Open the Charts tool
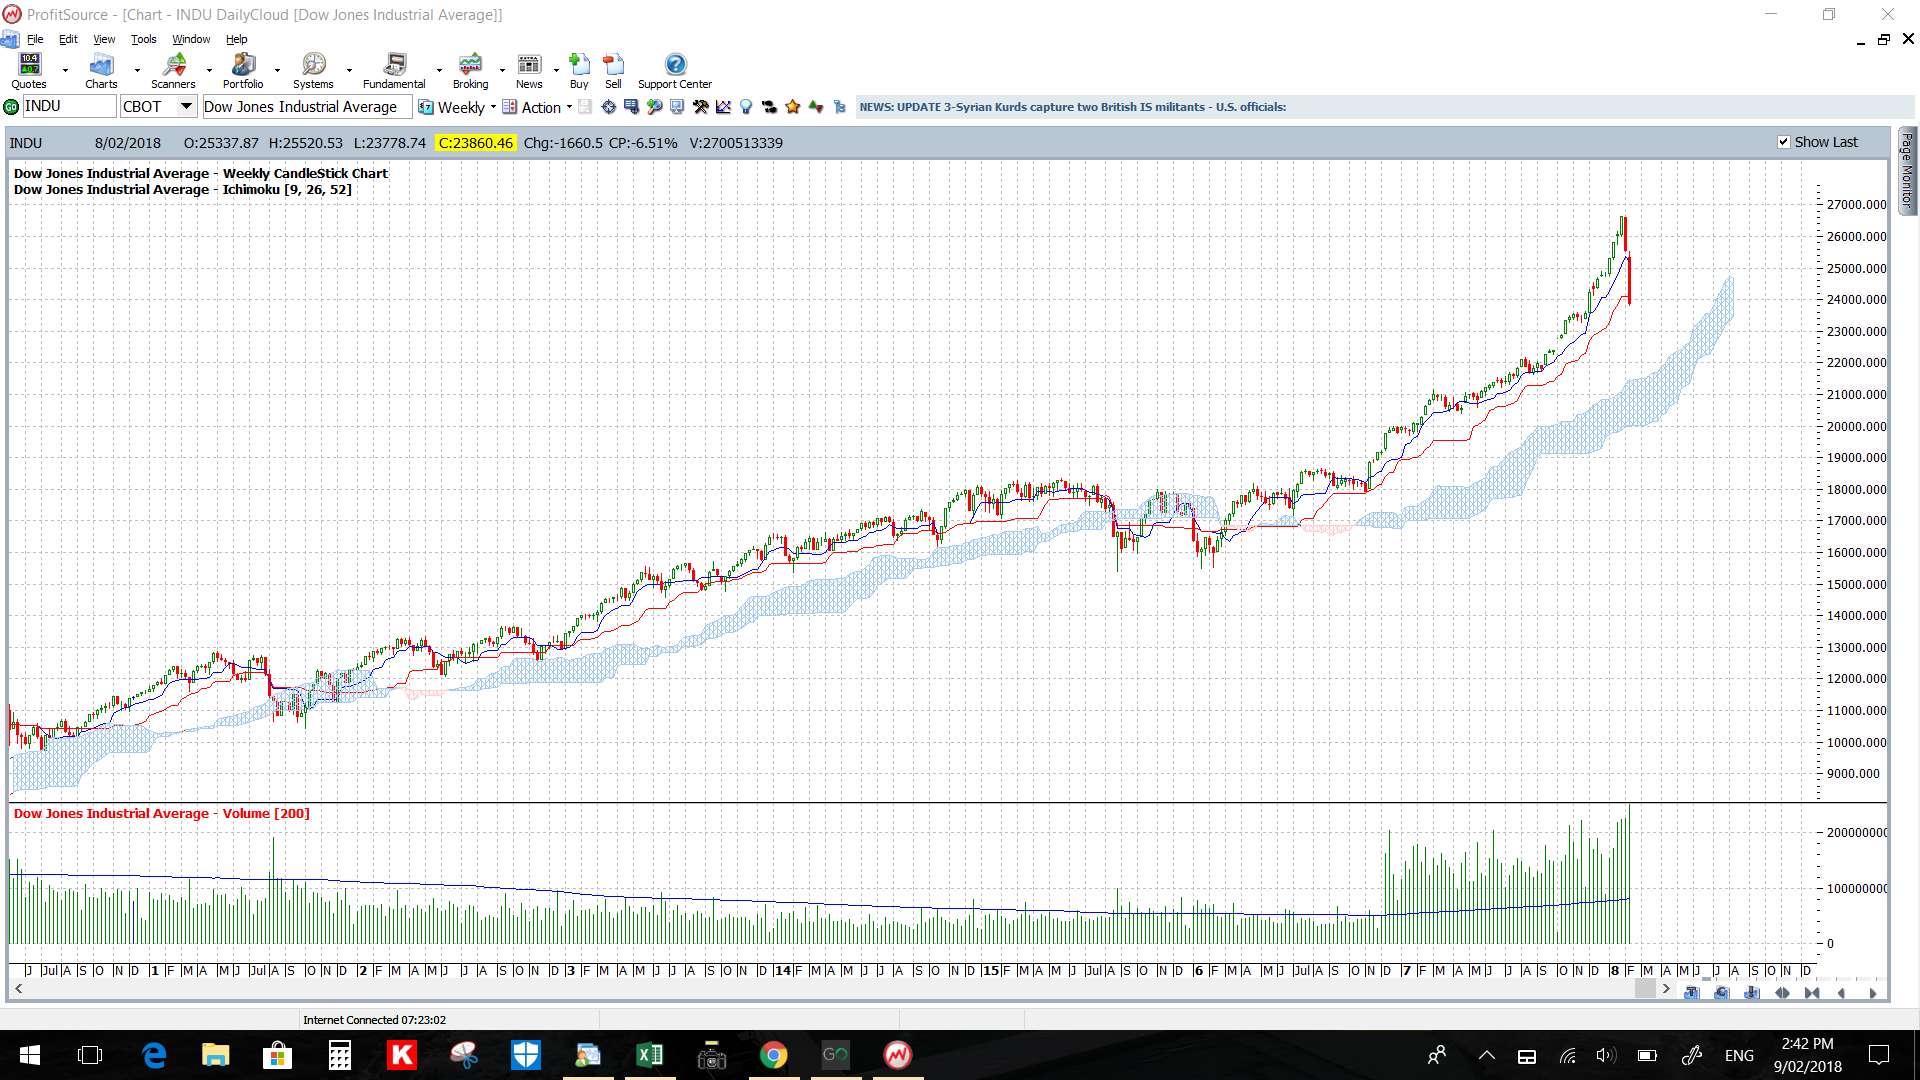The height and width of the screenshot is (1080, 1920). pyautogui.click(x=101, y=70)
